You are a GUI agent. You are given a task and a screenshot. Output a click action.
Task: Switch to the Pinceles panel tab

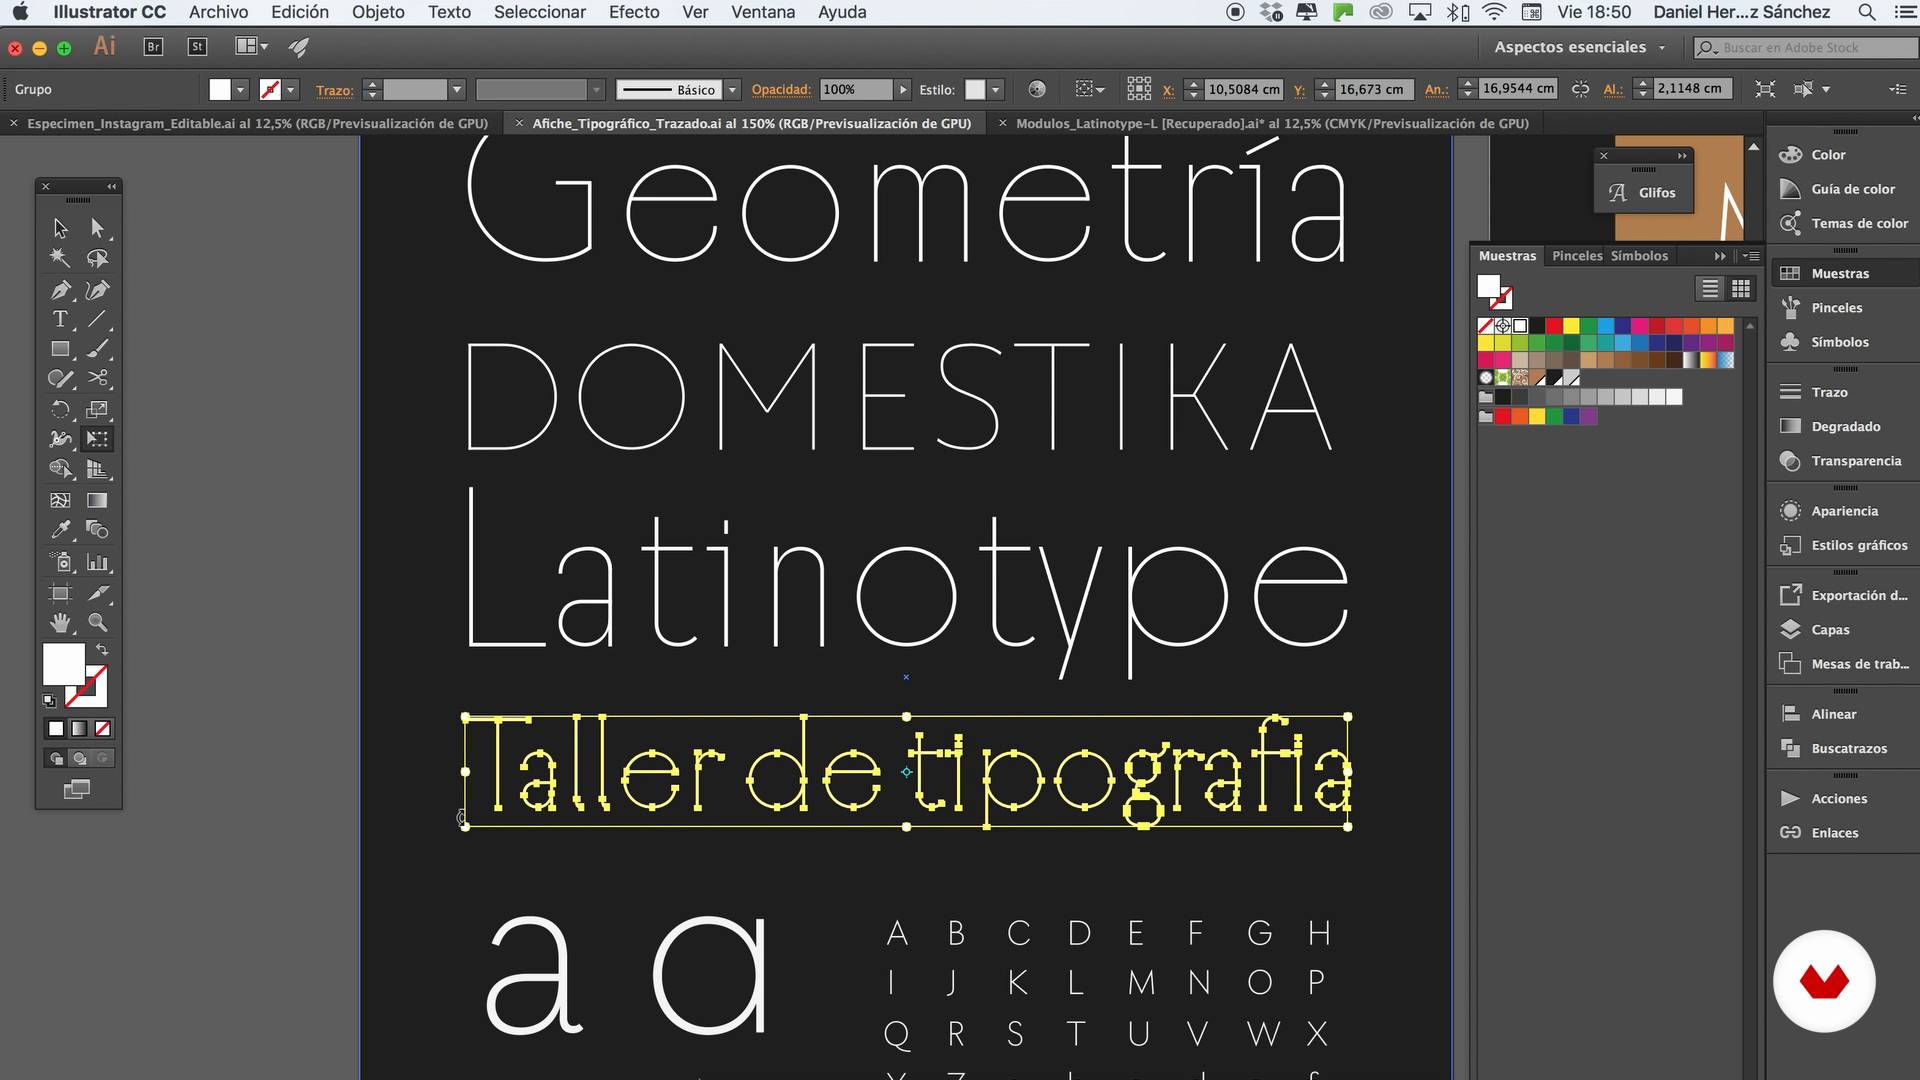pyautogui.click(x=1577, y=256)
